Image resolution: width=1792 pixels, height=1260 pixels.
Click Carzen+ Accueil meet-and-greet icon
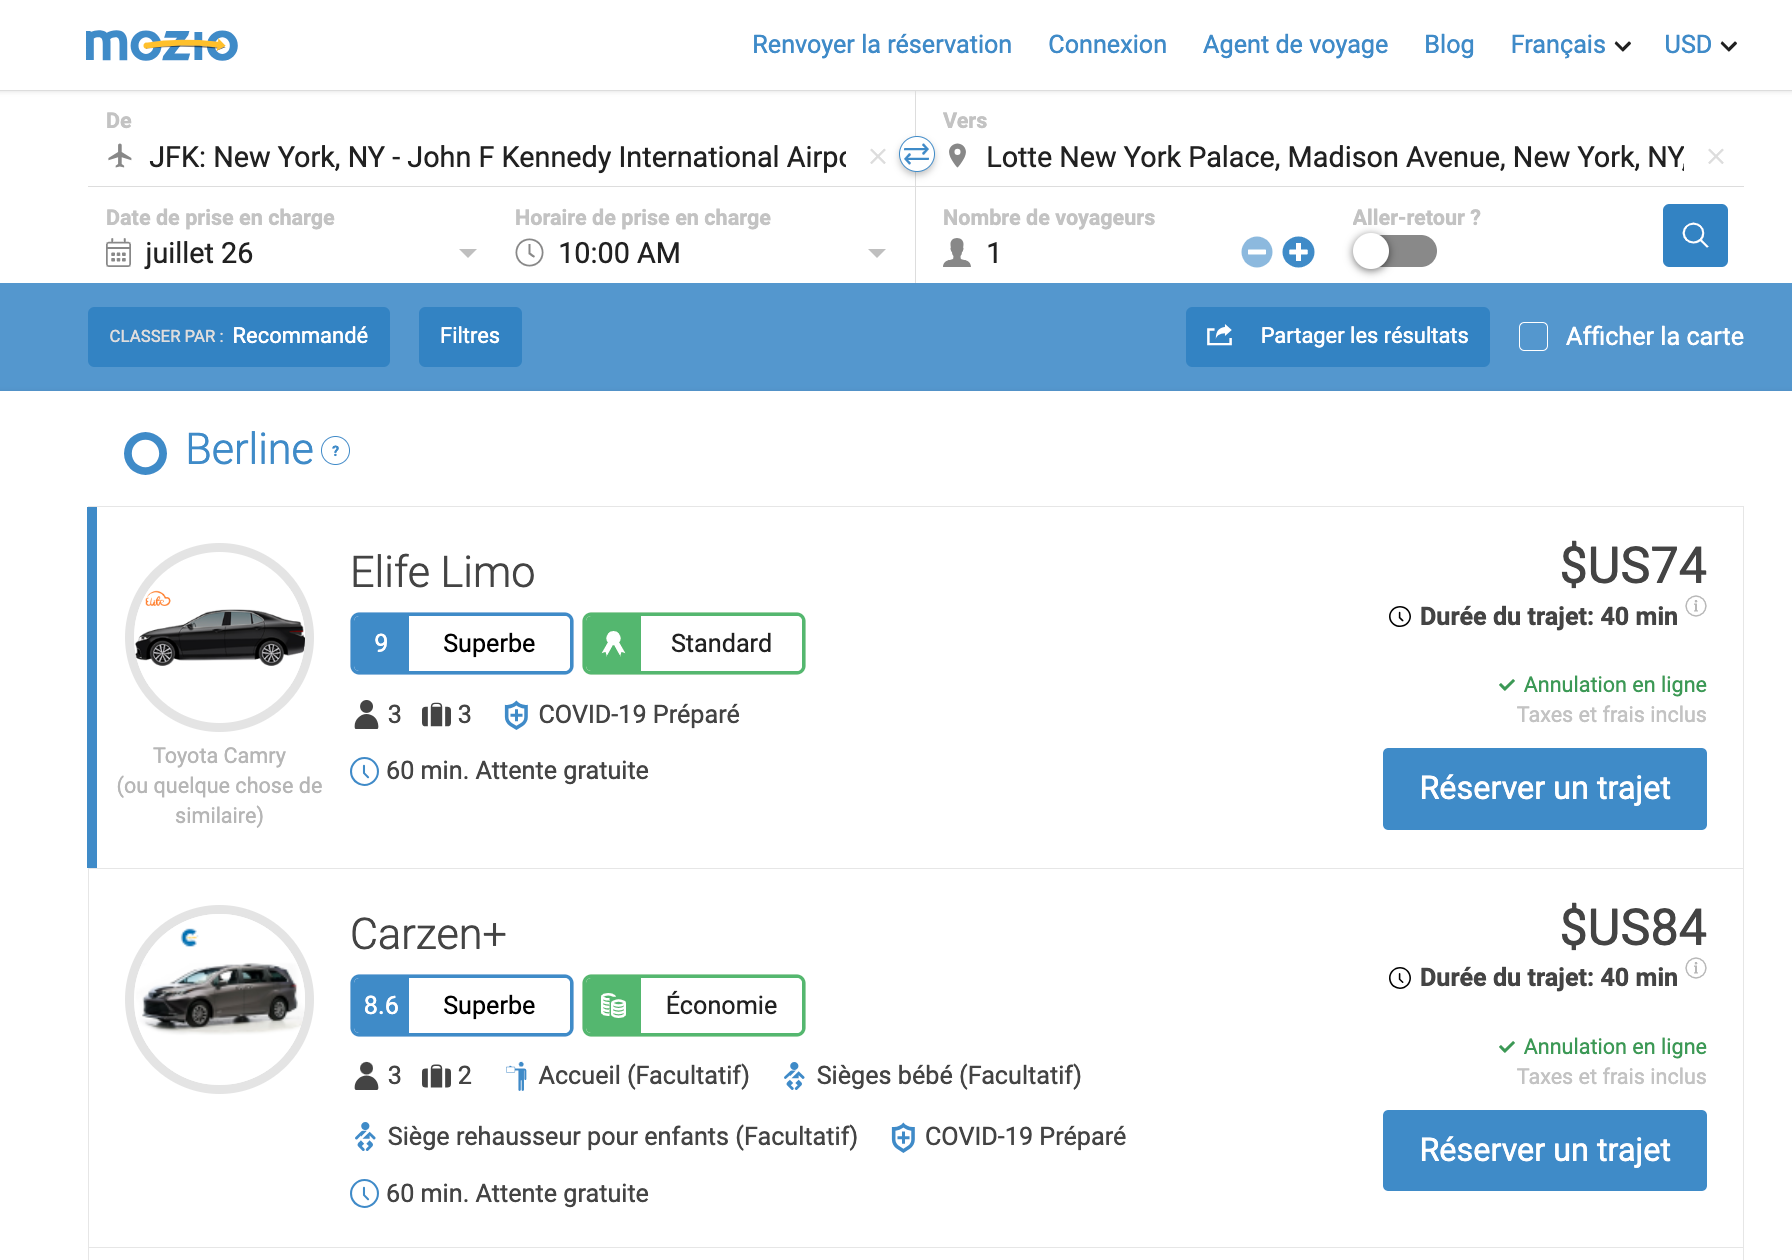(517, 1076)
